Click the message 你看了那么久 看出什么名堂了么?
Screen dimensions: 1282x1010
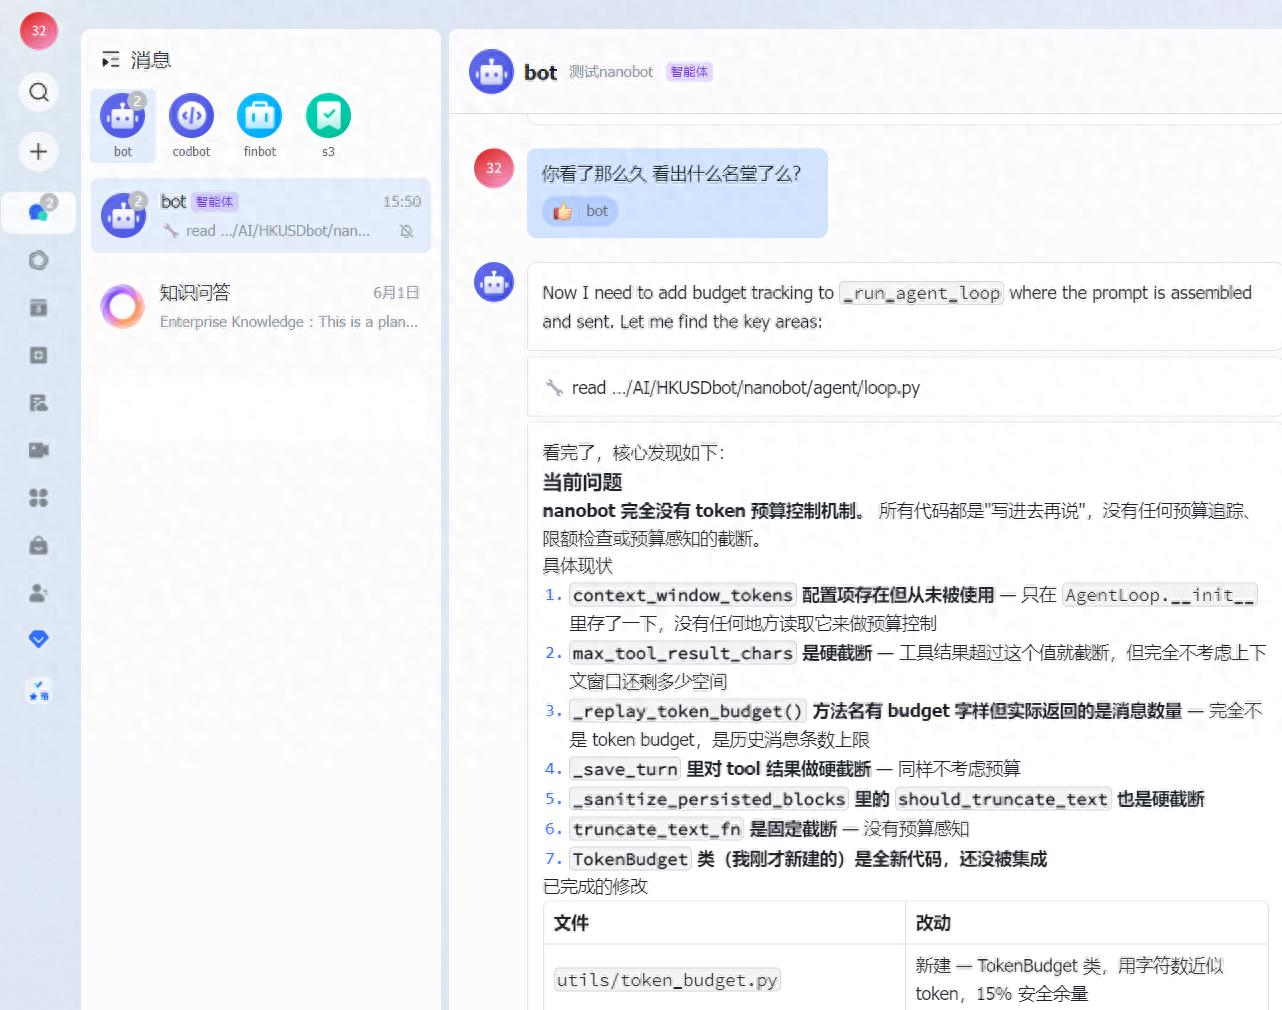tap(671, 174)
